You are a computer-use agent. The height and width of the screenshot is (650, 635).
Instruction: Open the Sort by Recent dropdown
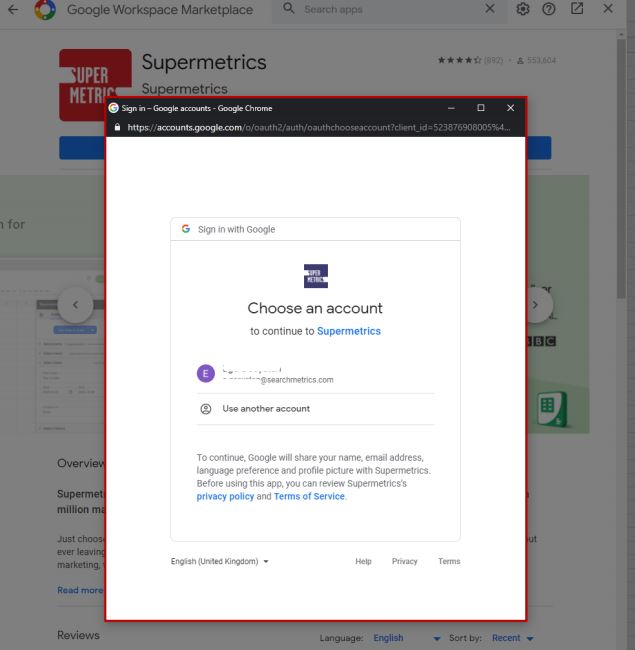coord(513,638)
